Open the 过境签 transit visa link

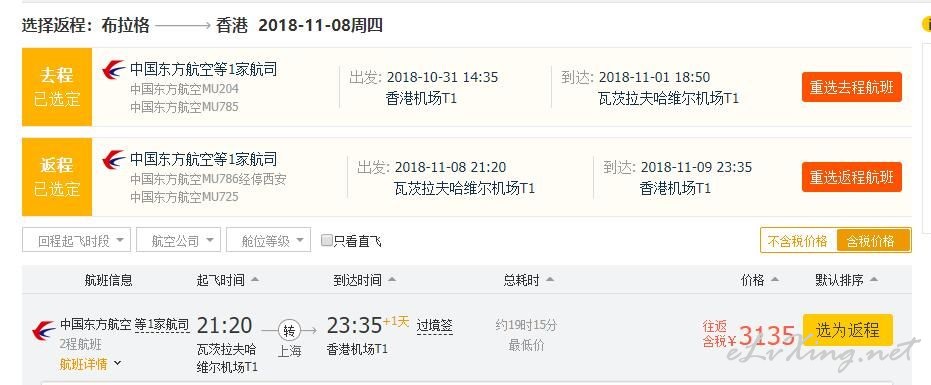click(x=435, y=325)
